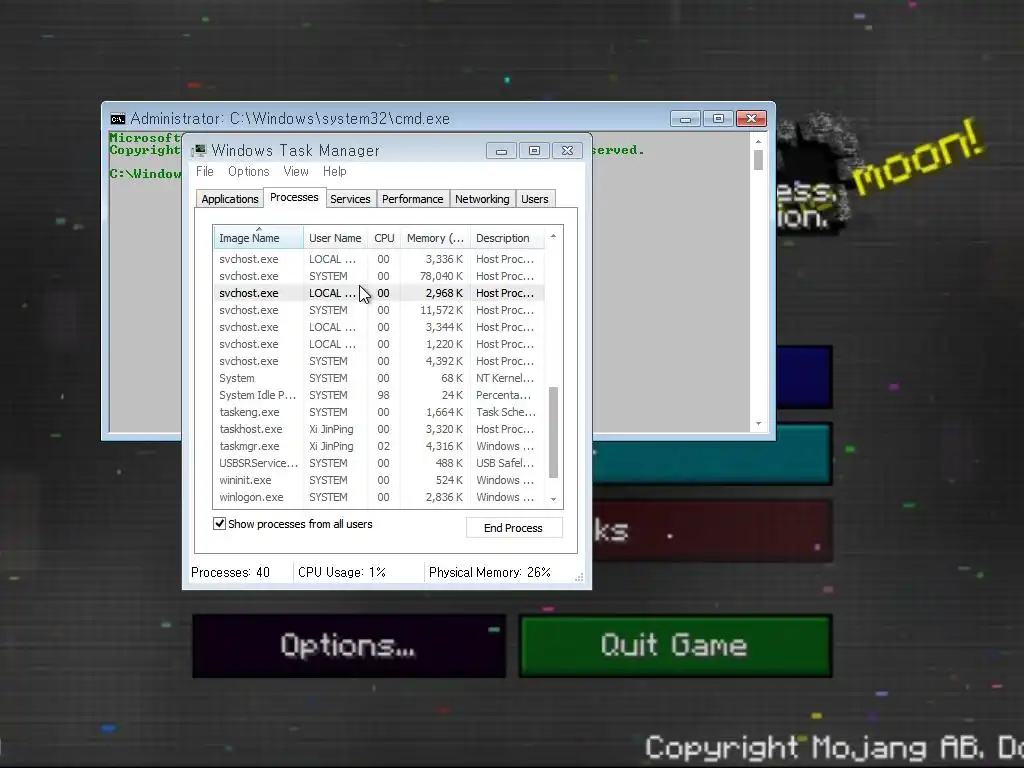Select the System Idle Process row

(379, 395)
